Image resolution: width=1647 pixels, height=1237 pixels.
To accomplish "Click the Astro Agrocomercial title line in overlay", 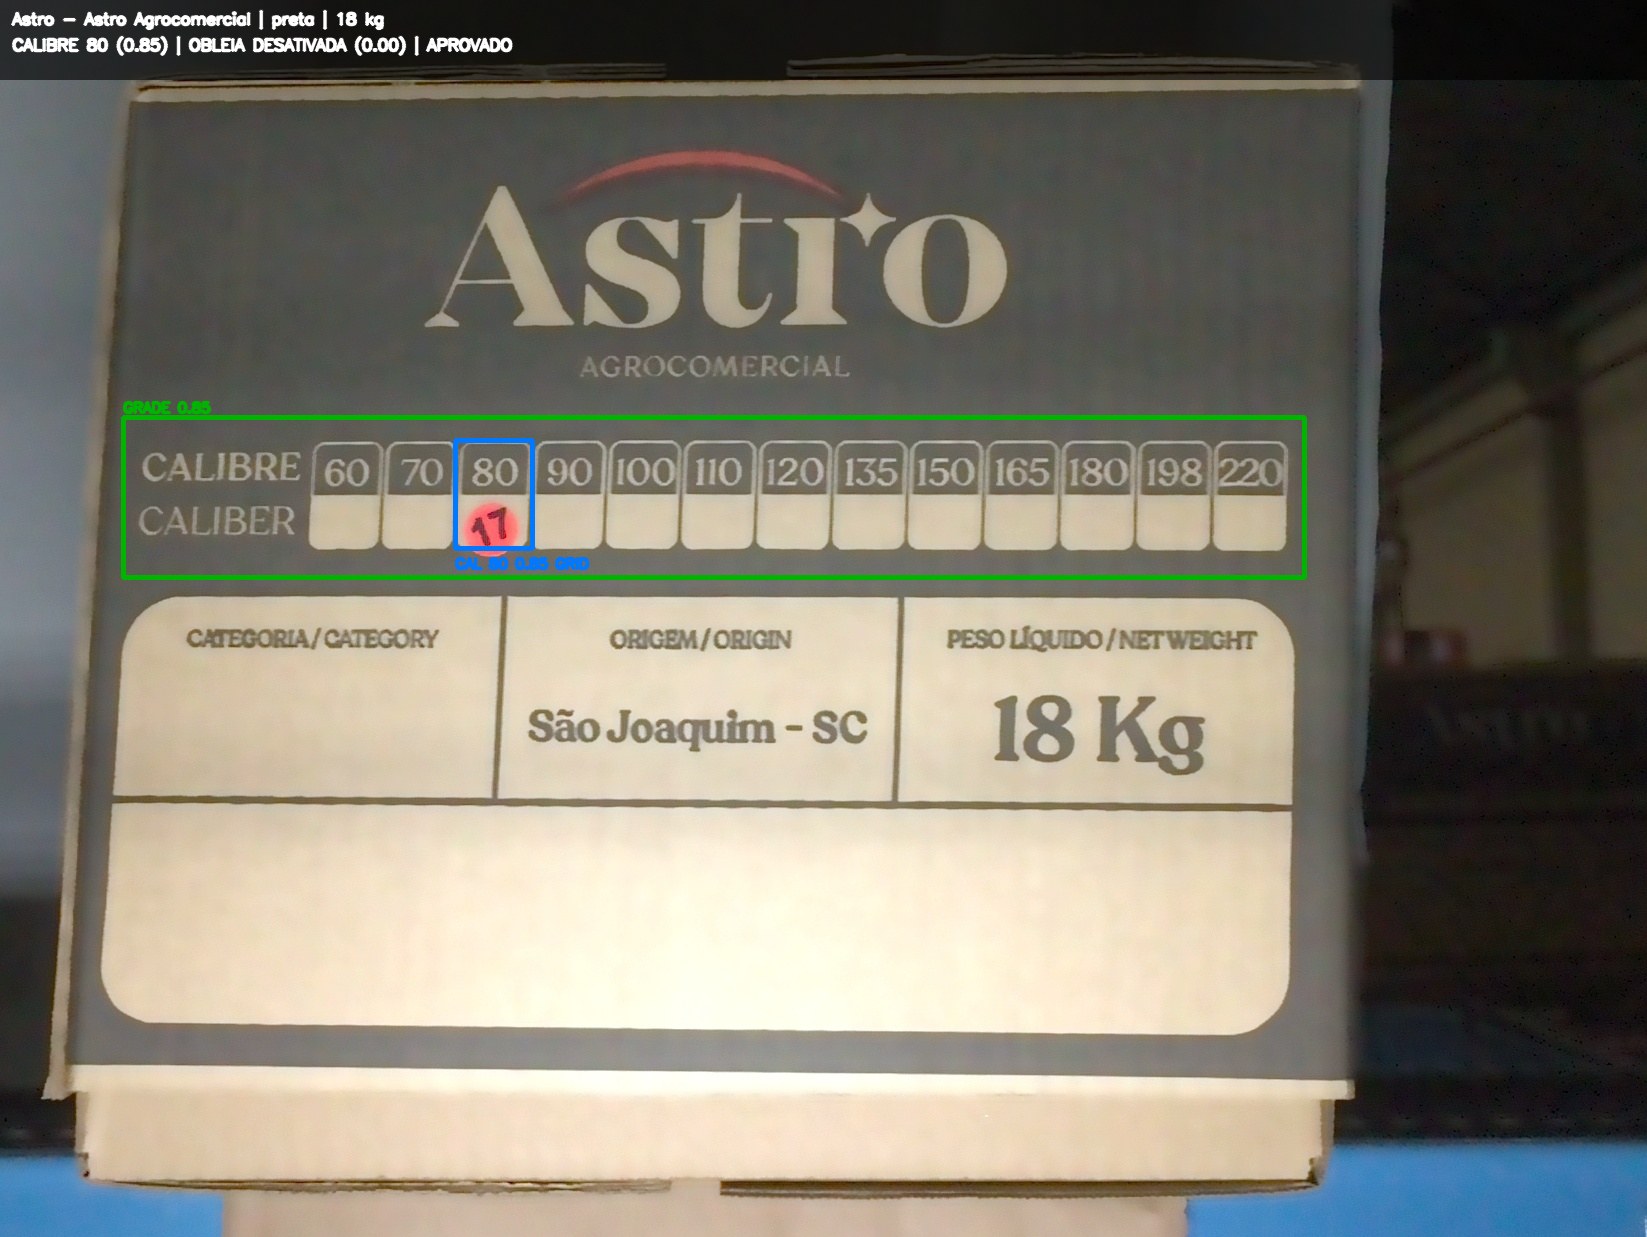I will click(x=198, y=19).
